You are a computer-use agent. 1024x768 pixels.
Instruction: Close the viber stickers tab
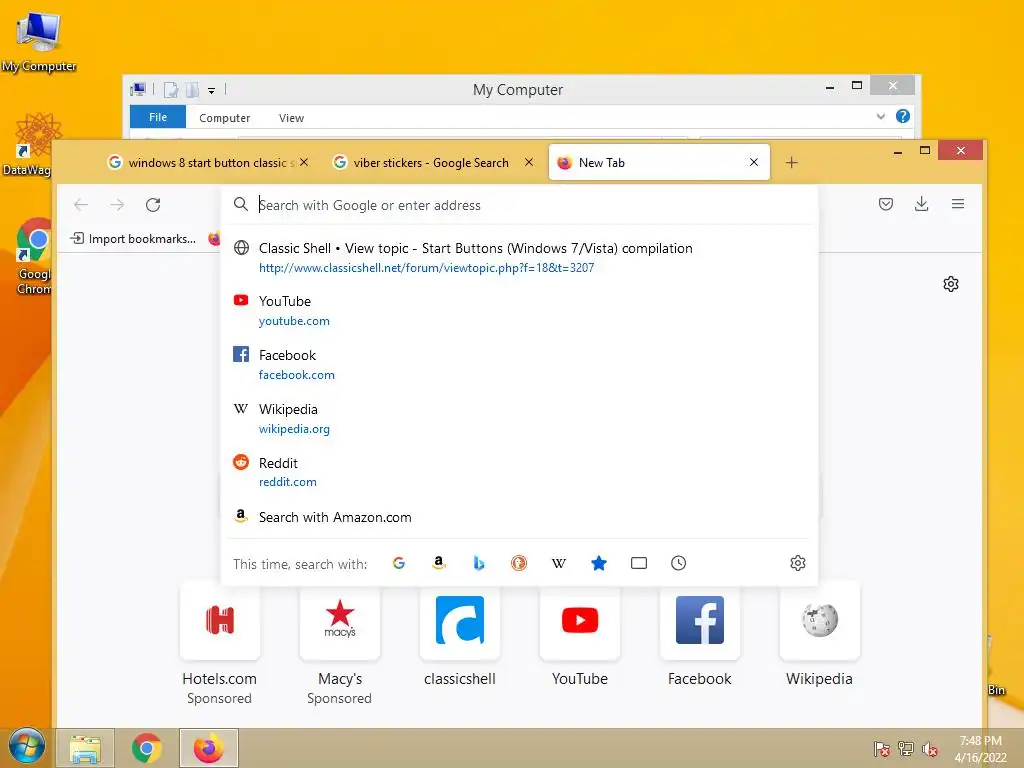[x=529, y=162]
